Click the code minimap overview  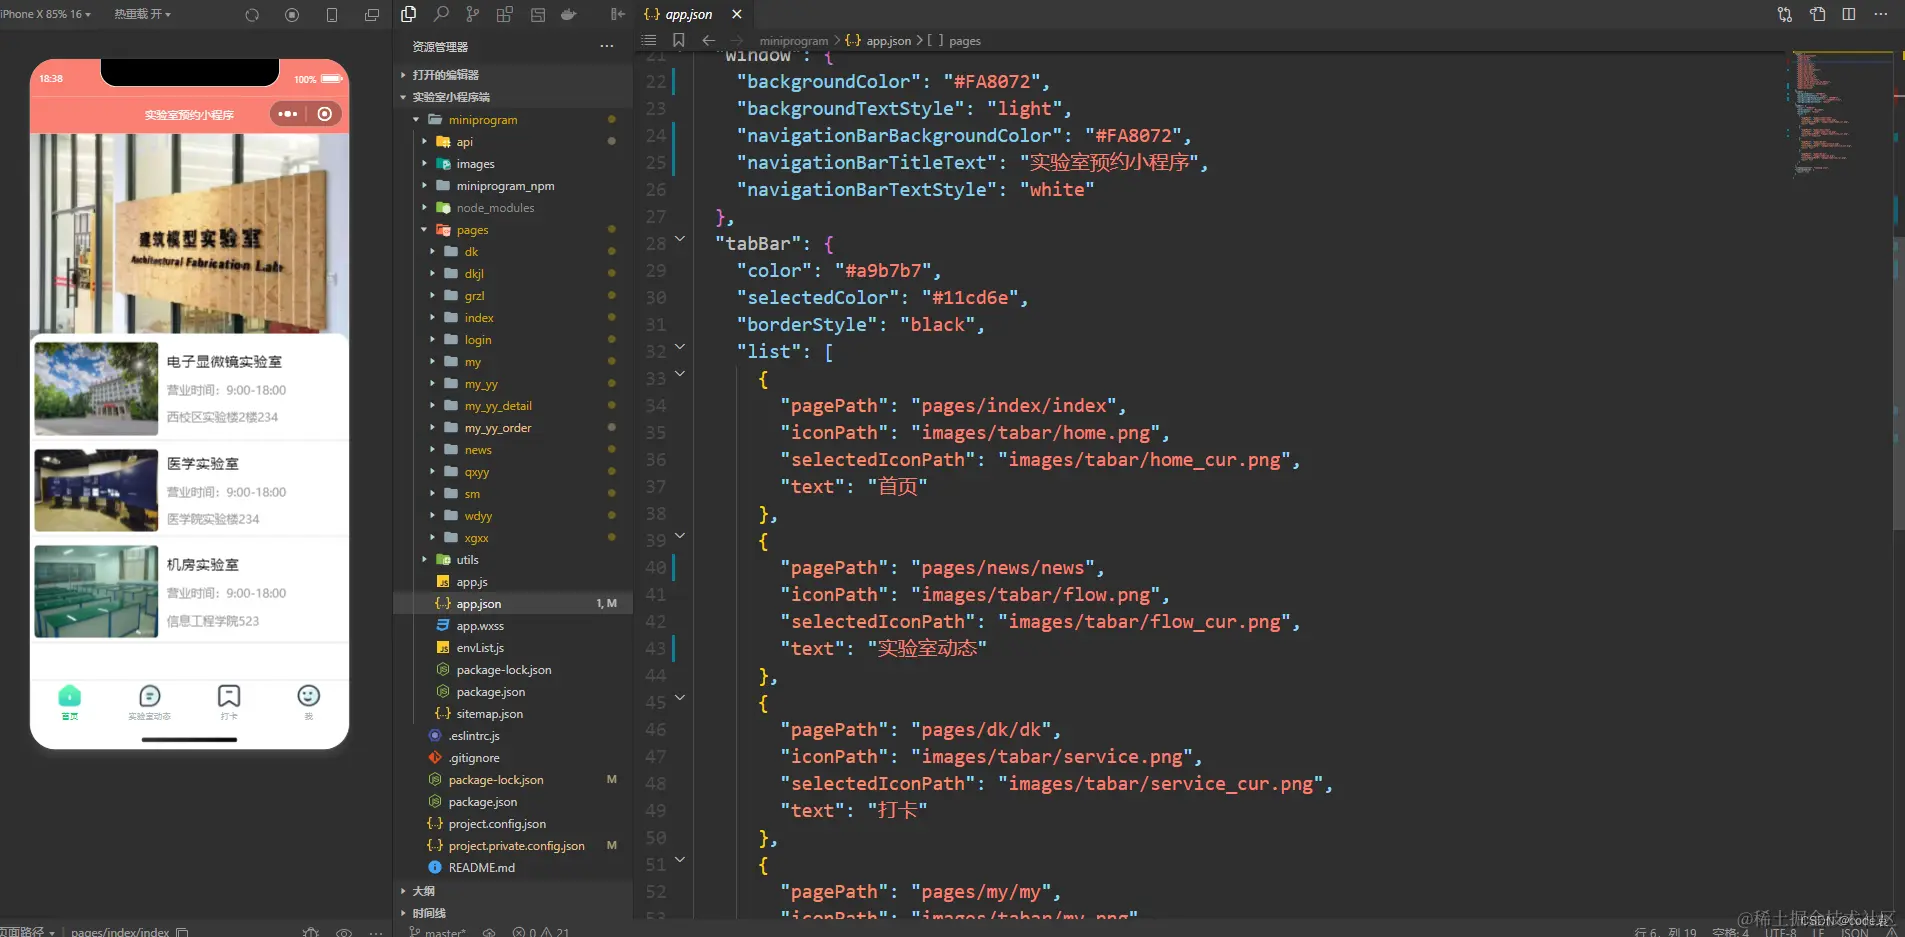coord(1840,114)
